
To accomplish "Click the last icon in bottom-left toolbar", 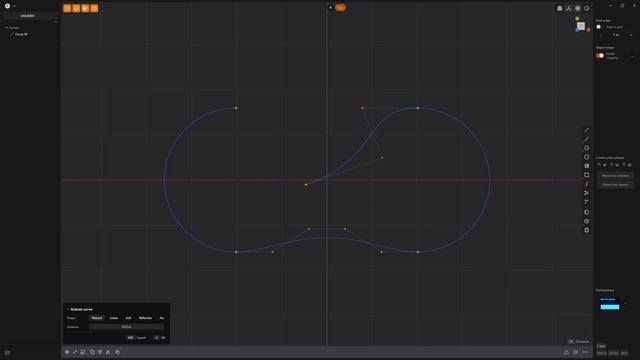I will [118, 352].
